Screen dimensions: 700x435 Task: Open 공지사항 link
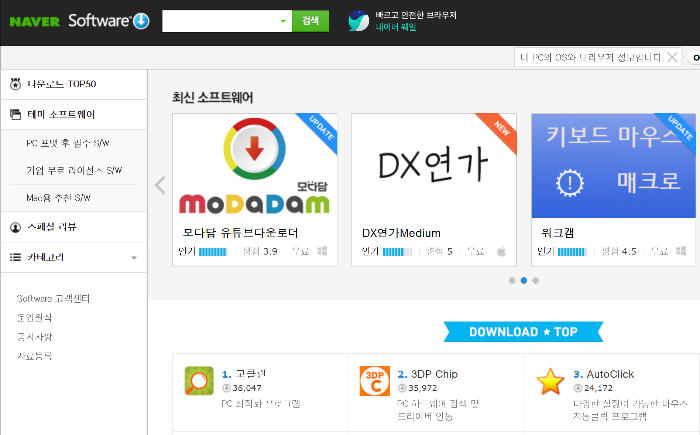pyautogui.click(x=34, y=337)
